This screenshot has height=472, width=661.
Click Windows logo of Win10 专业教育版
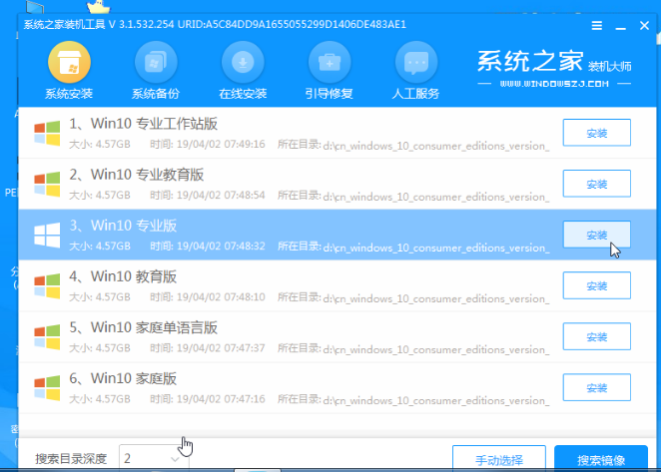[x=47, y=184]
